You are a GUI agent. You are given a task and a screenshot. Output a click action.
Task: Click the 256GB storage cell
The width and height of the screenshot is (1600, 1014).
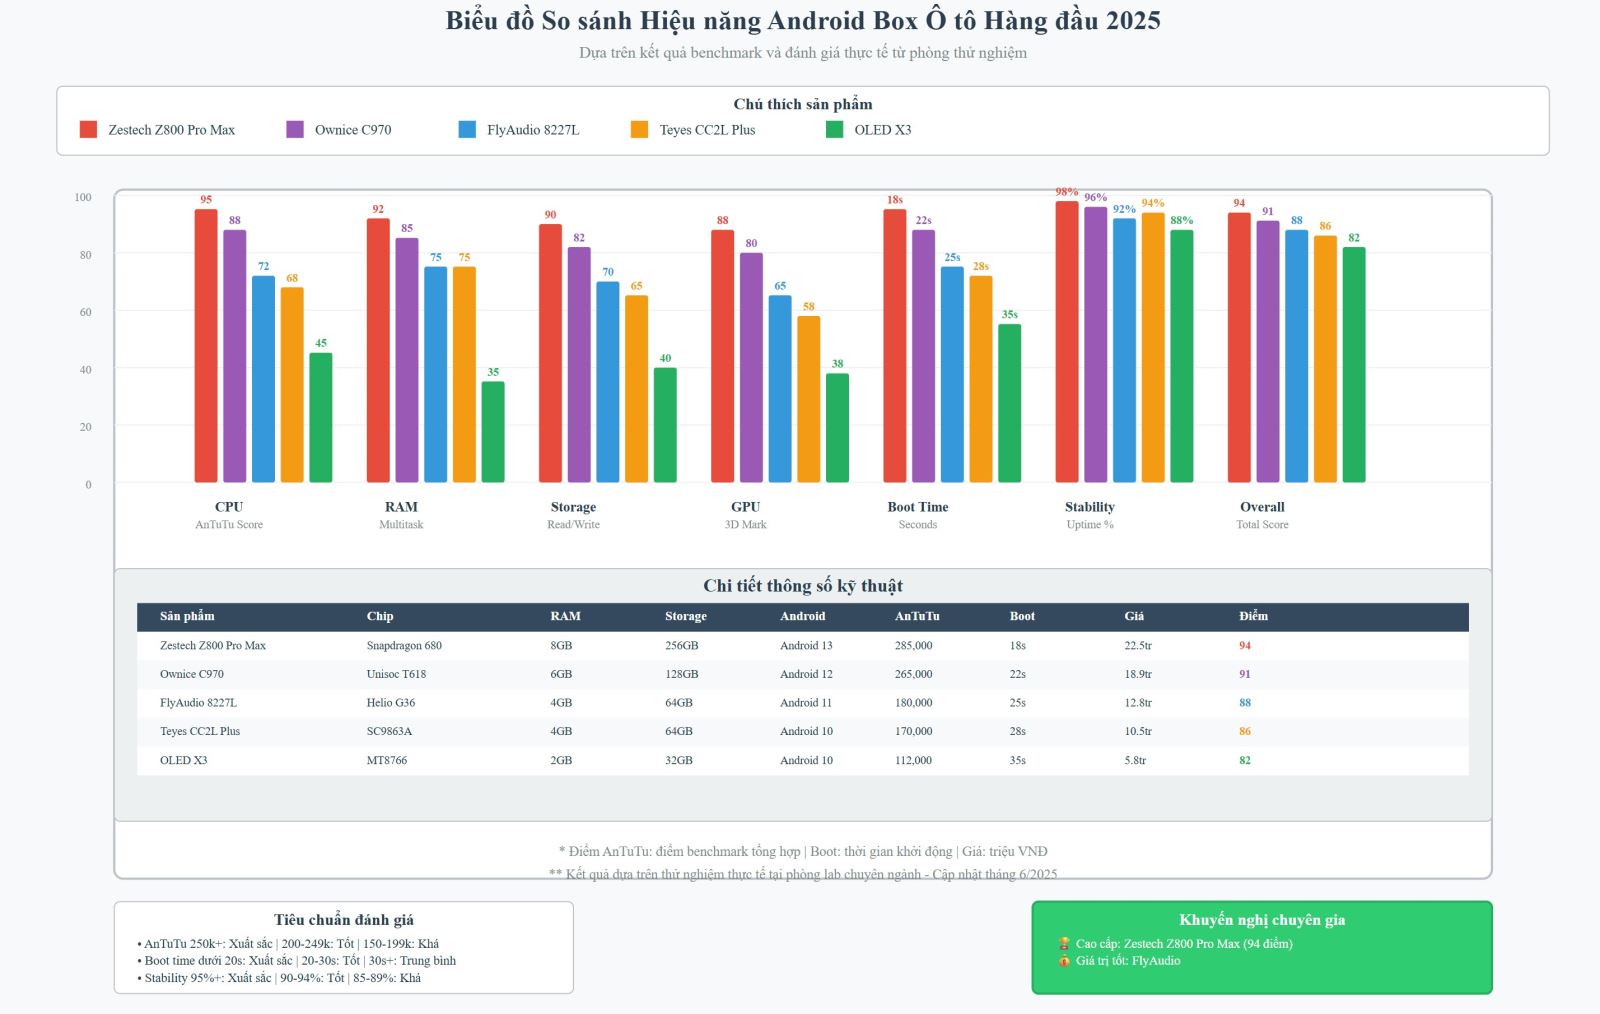(682, 646)
